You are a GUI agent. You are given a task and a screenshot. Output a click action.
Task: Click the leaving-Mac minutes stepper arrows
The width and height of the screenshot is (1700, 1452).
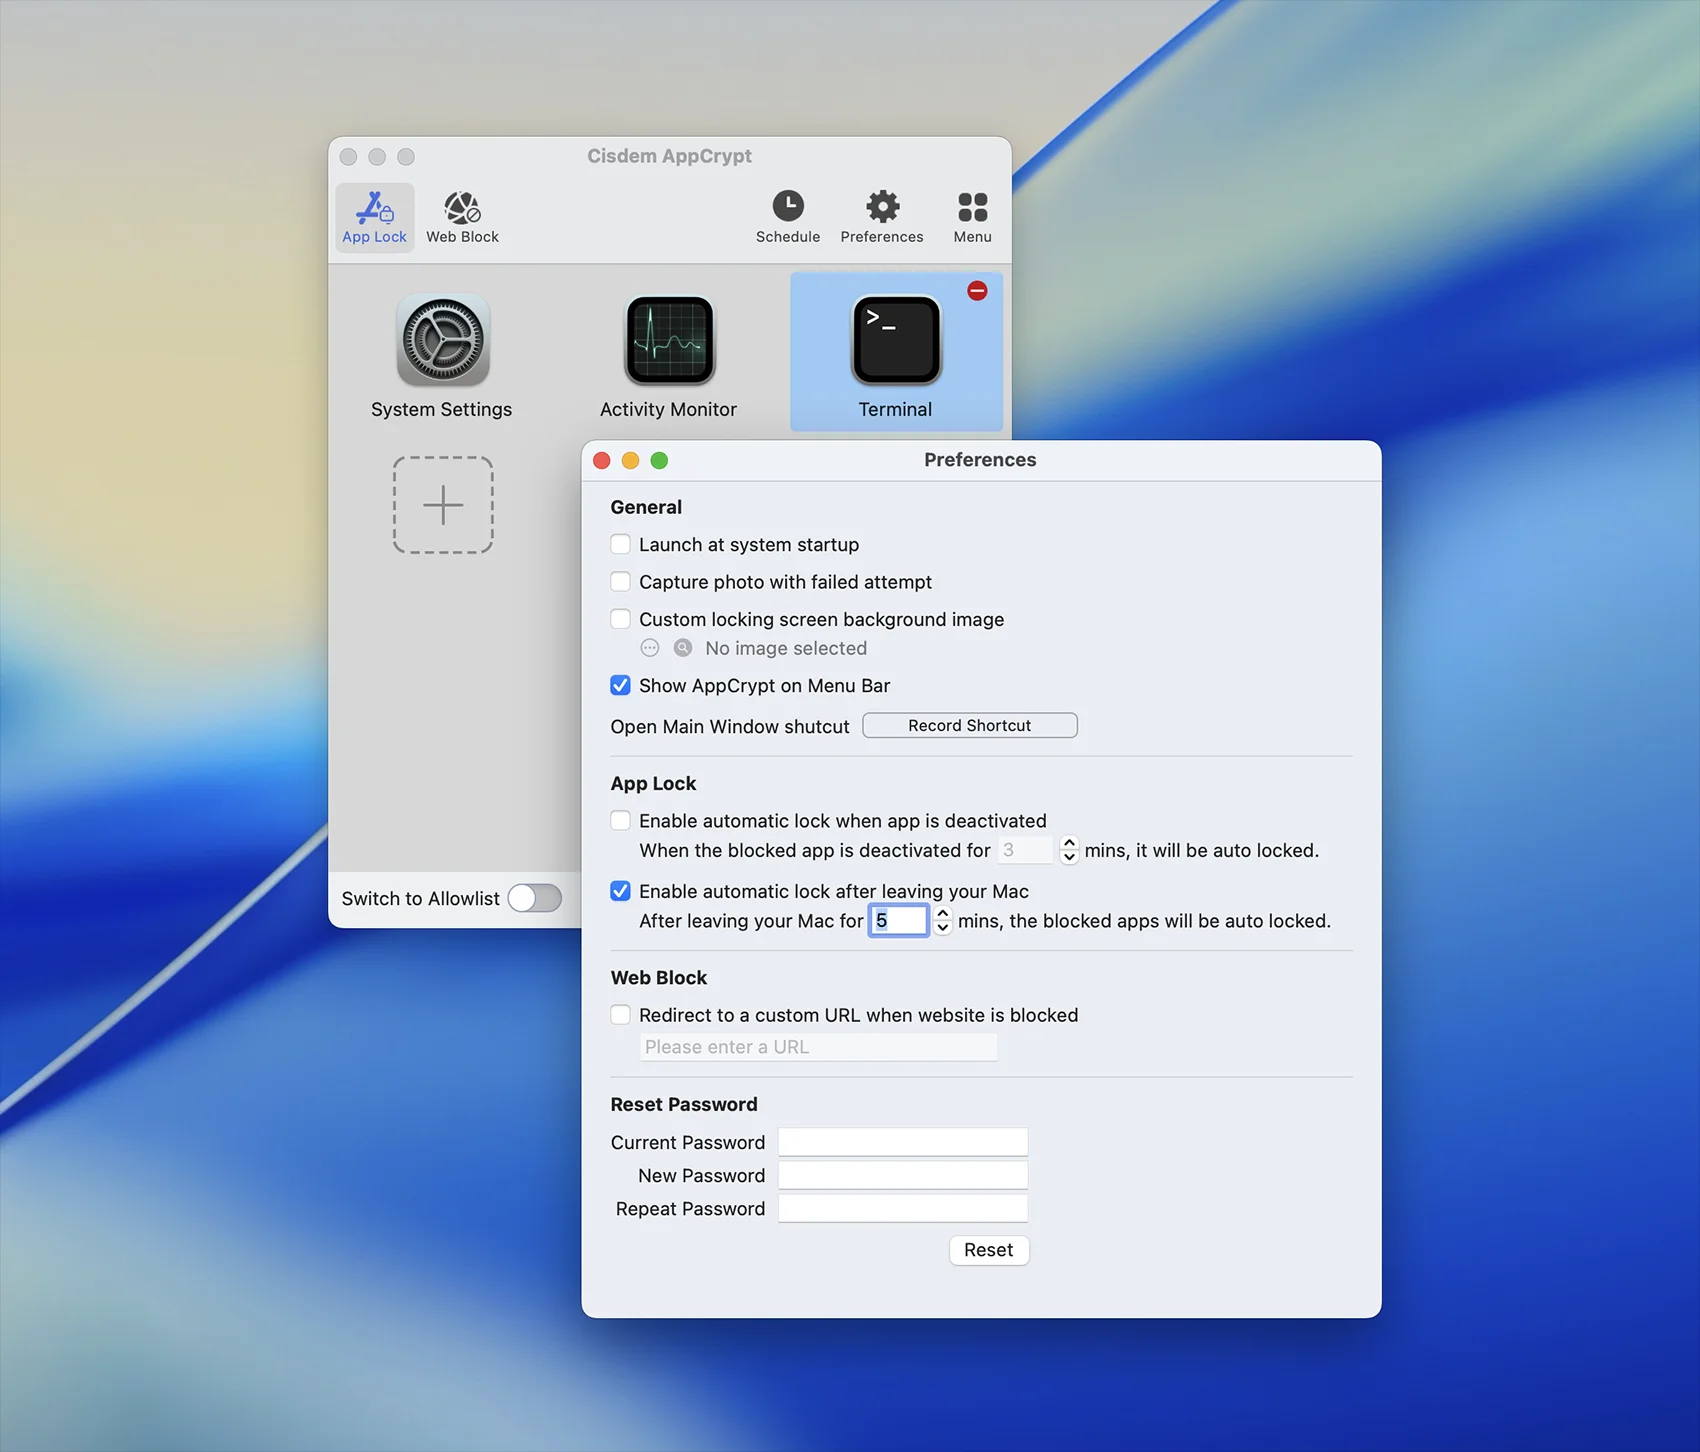[x=942, y=921]
